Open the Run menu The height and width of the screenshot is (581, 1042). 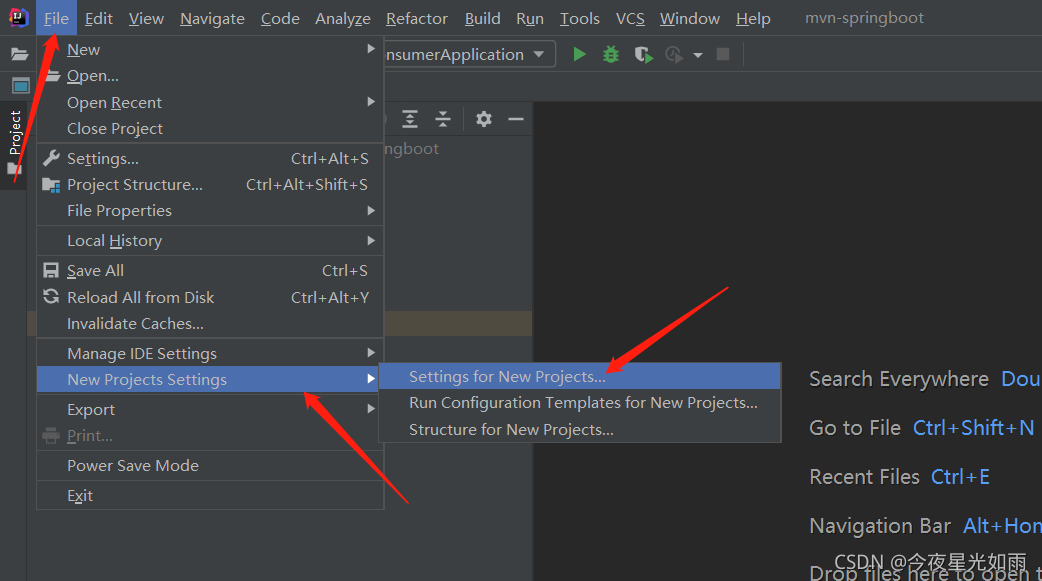tap(530, 19)
